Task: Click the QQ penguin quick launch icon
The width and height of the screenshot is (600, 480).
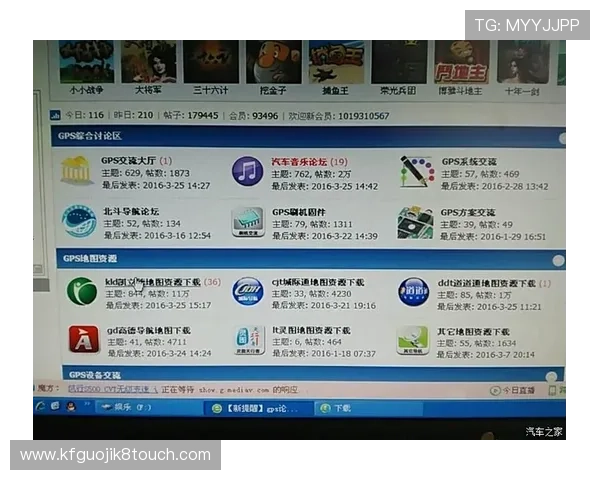Action: tap(71, 407)
